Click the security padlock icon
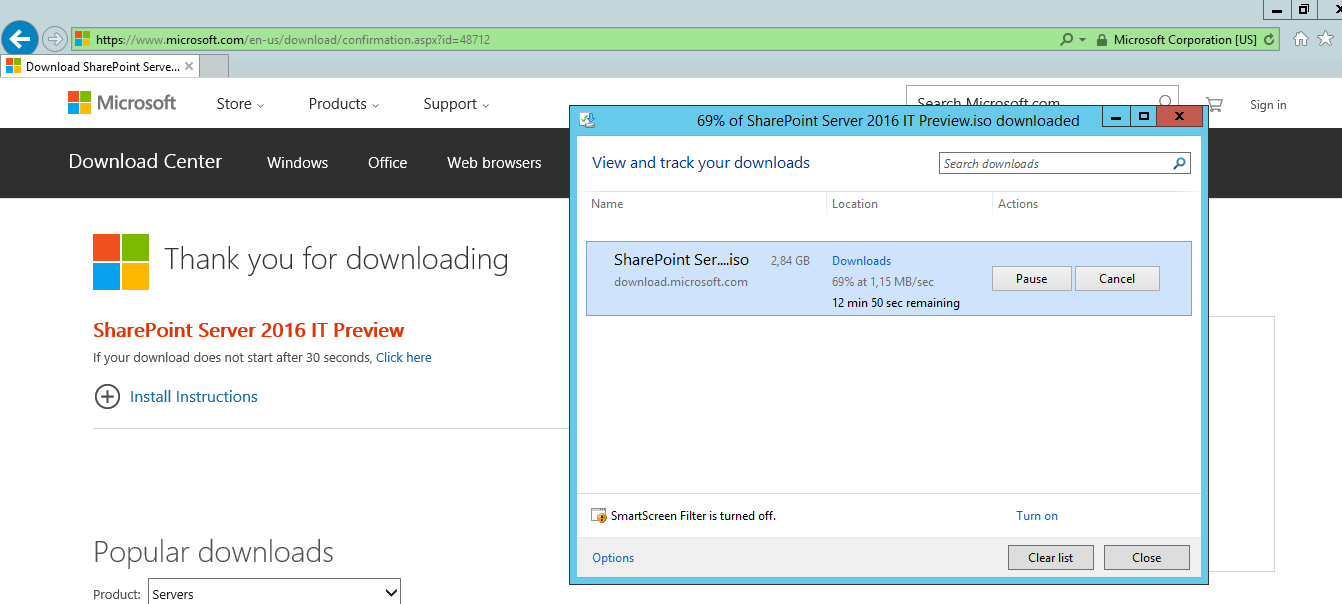 point(1102,40)
